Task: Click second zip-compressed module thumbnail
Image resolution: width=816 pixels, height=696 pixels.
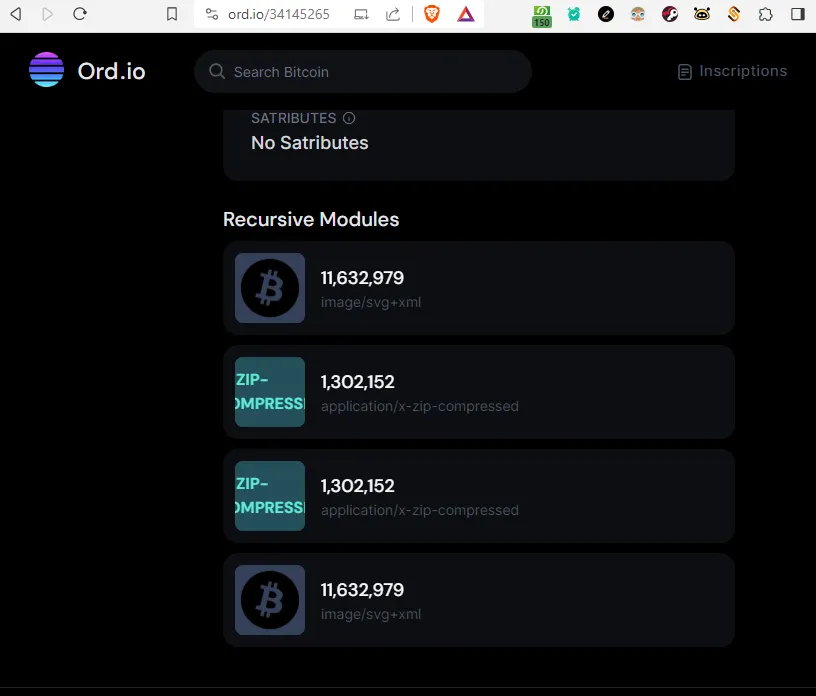Action: [x=270, y=496]
